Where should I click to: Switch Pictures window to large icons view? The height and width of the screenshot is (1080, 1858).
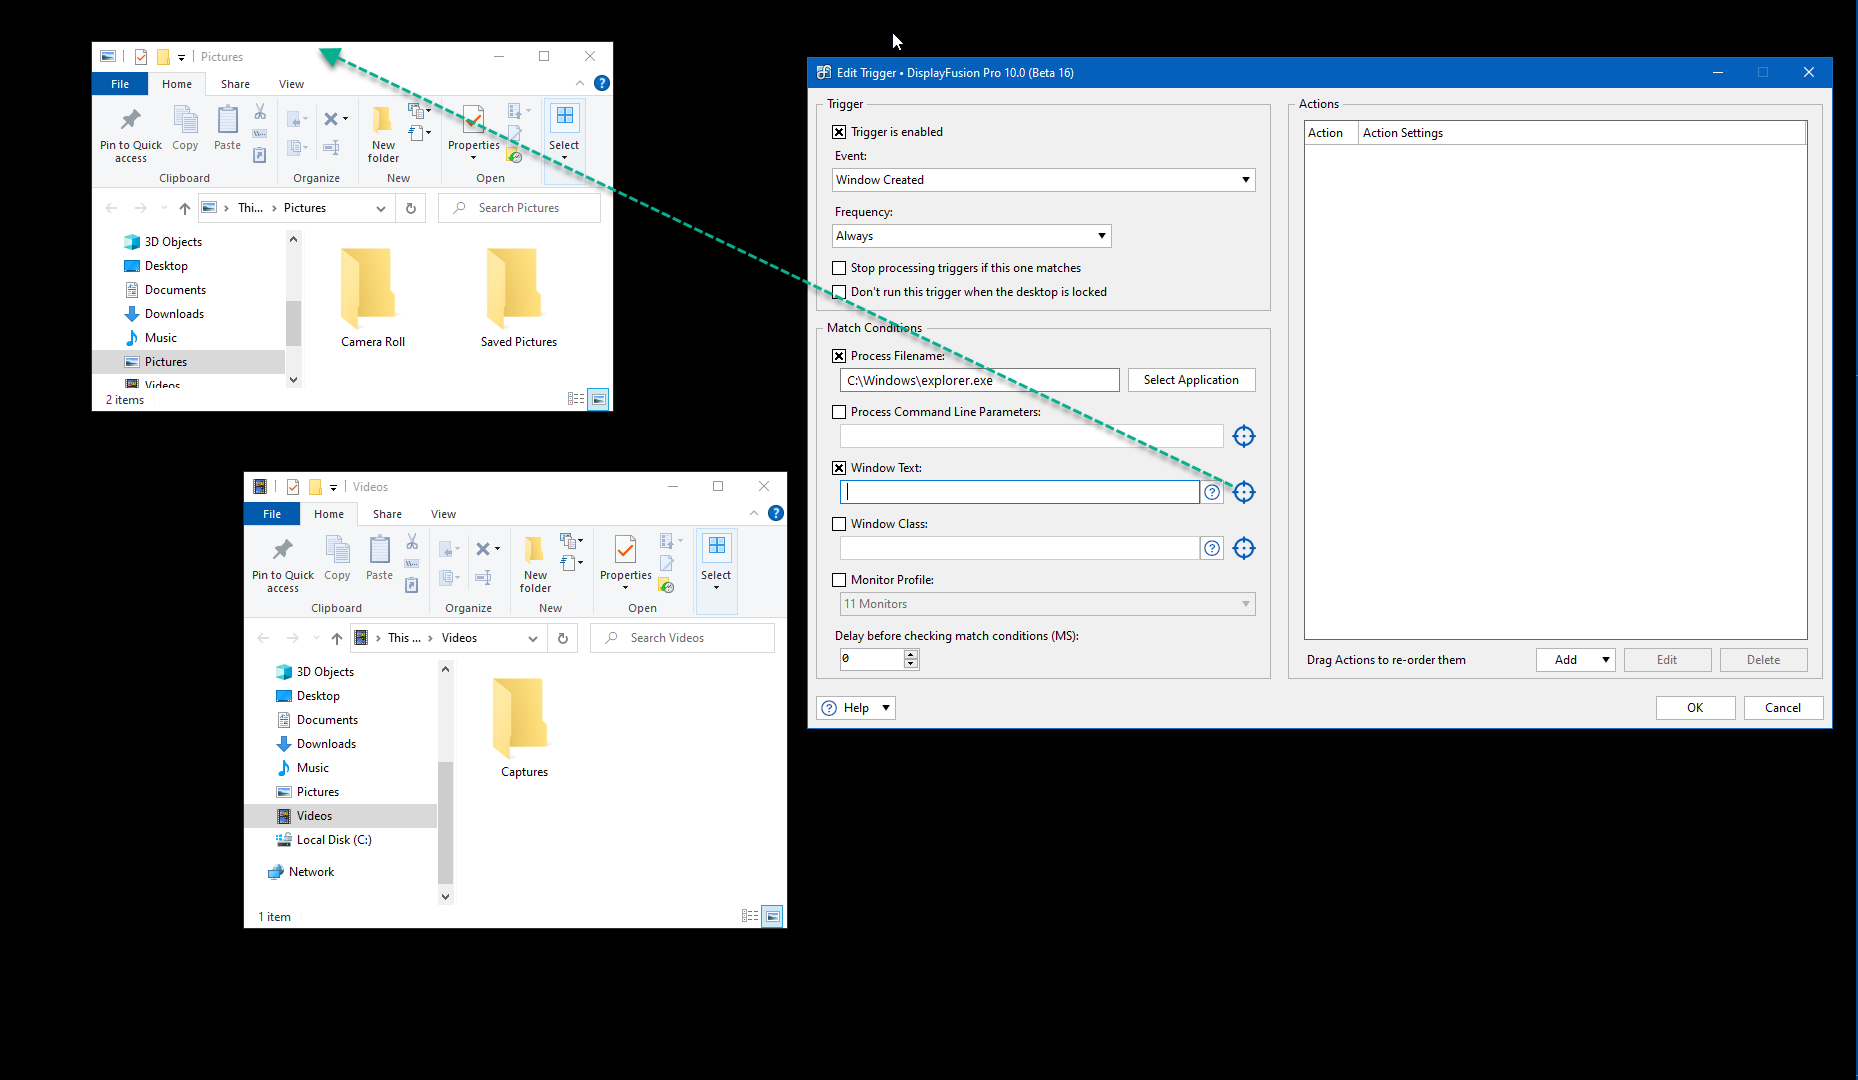(x=599, y=399)
